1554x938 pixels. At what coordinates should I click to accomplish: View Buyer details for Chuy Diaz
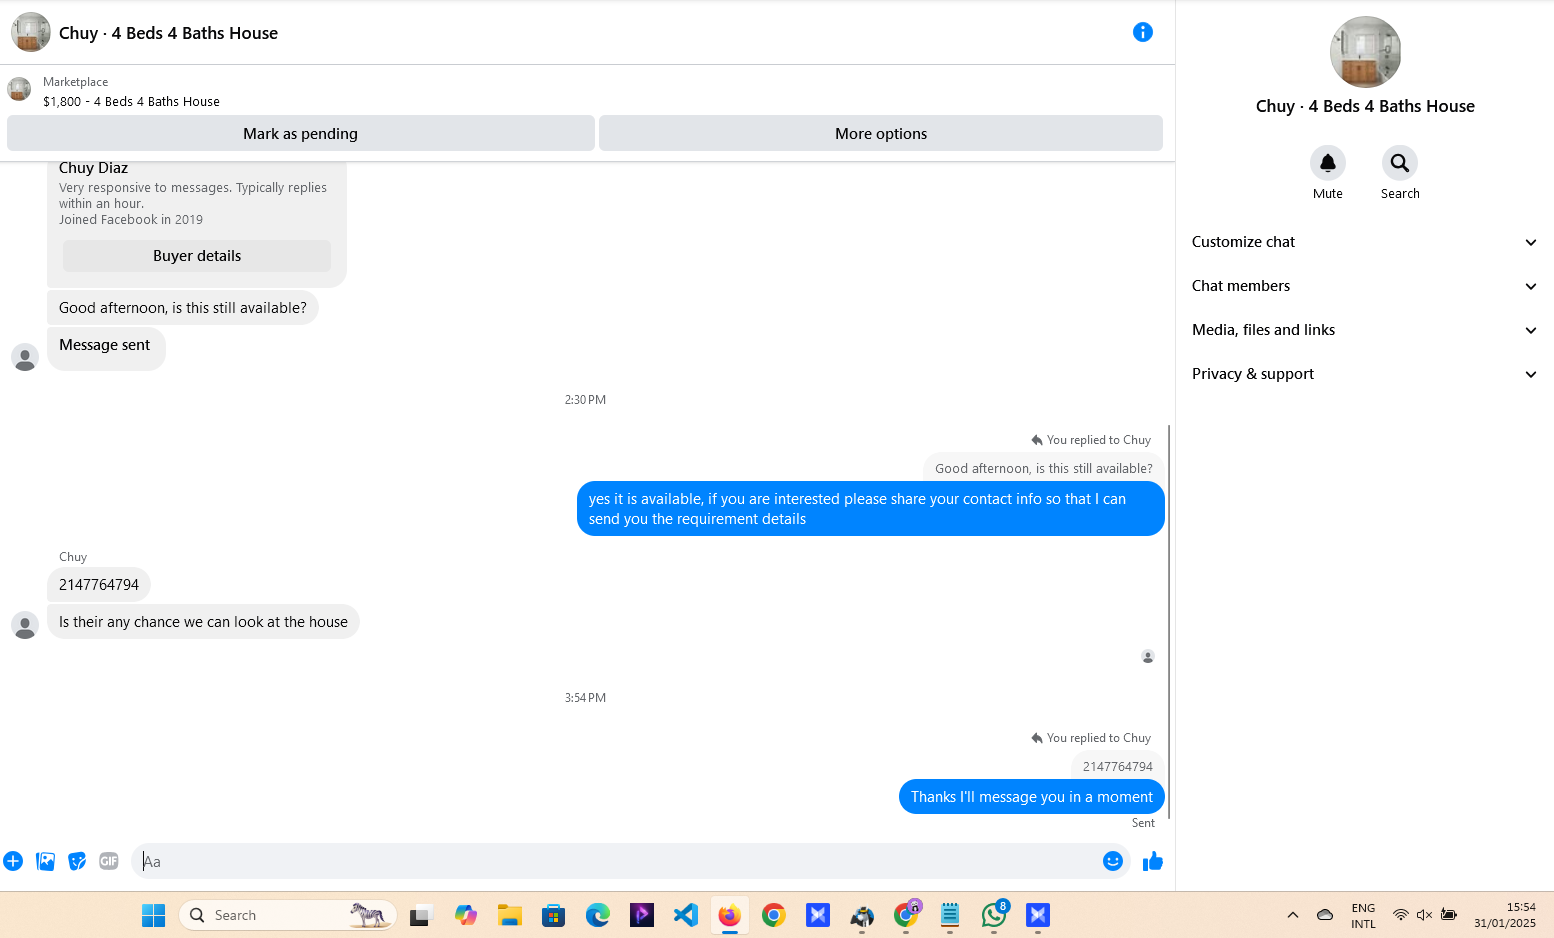(x=197, y=256)
